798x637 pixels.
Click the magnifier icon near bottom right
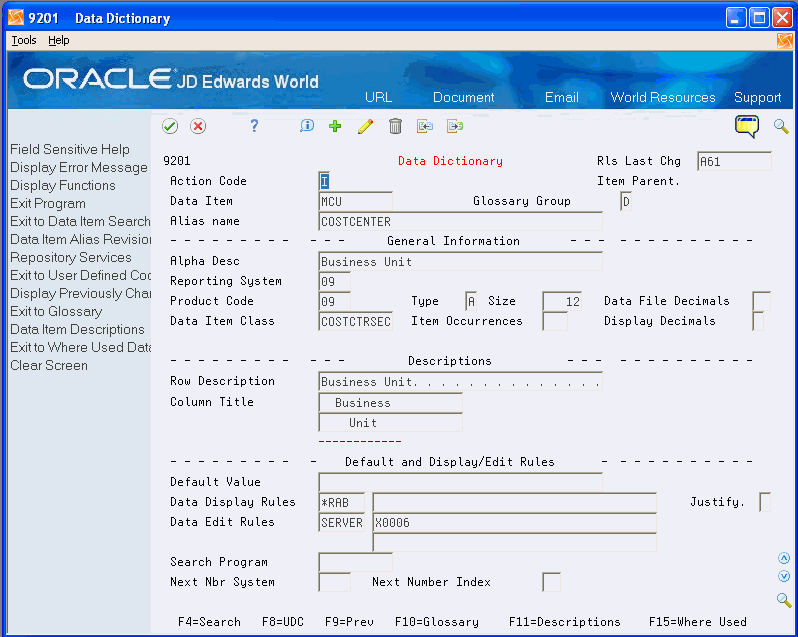pos(784,600)
